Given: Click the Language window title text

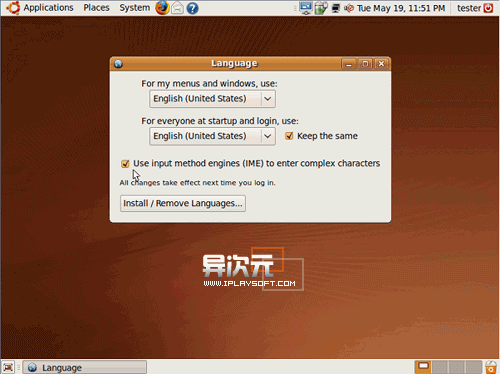Looking at the screenshot, I should click(234, 63).
